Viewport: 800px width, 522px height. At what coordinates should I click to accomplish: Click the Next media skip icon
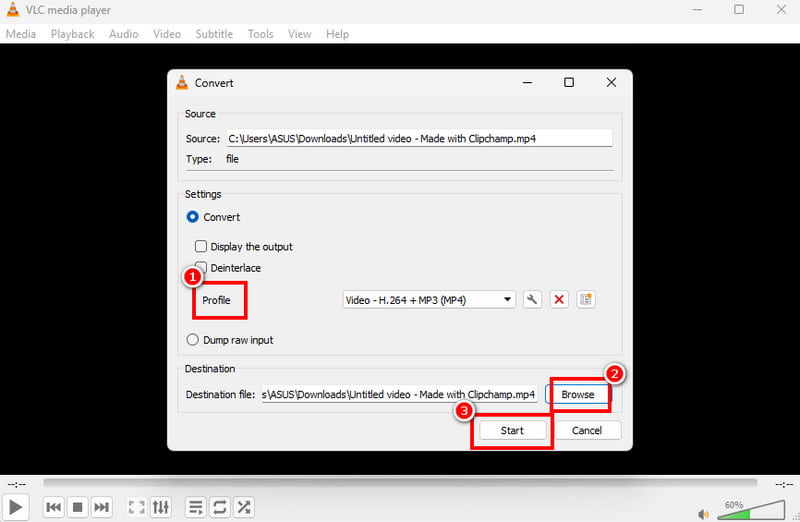[101, 507]
